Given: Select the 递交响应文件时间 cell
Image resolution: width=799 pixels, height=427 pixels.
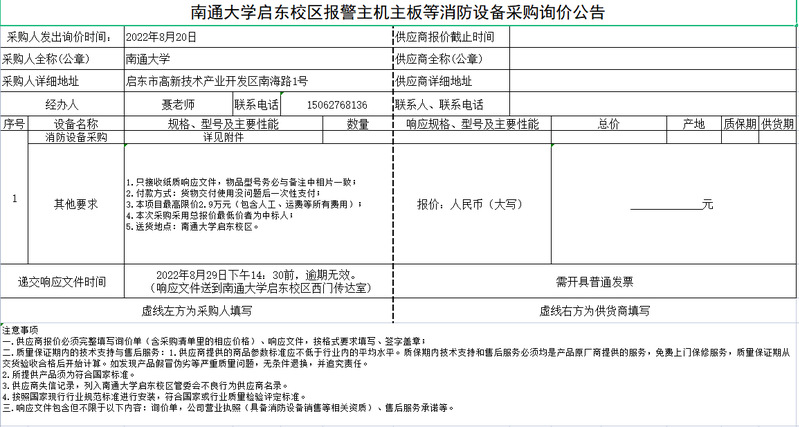Looking at the screenshot, I should tap(62, 281).
